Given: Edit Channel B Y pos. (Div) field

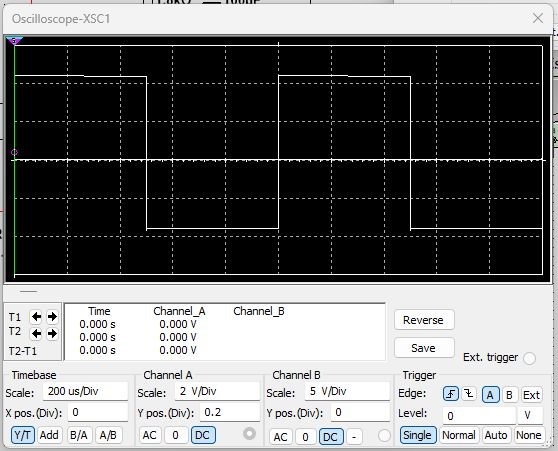Looking at the screenshot, I should (360, 412).
